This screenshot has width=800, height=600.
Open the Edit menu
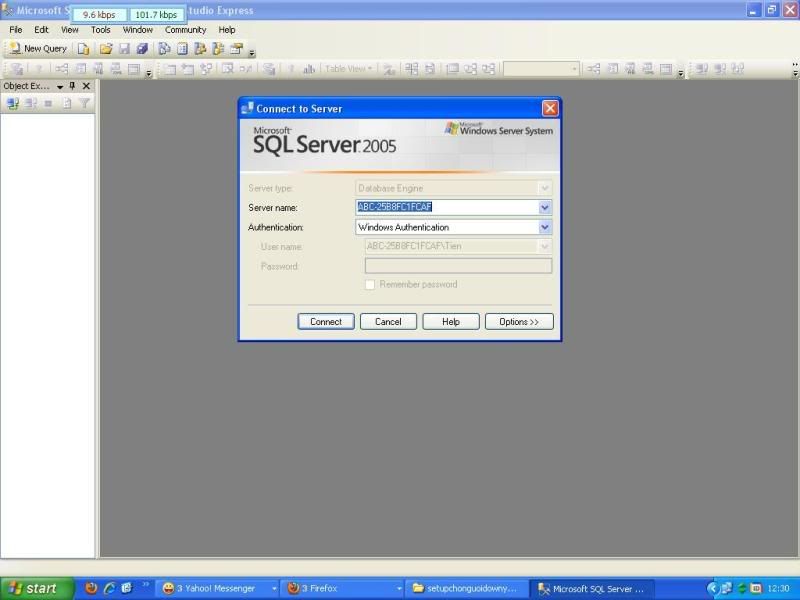[41, 30]
